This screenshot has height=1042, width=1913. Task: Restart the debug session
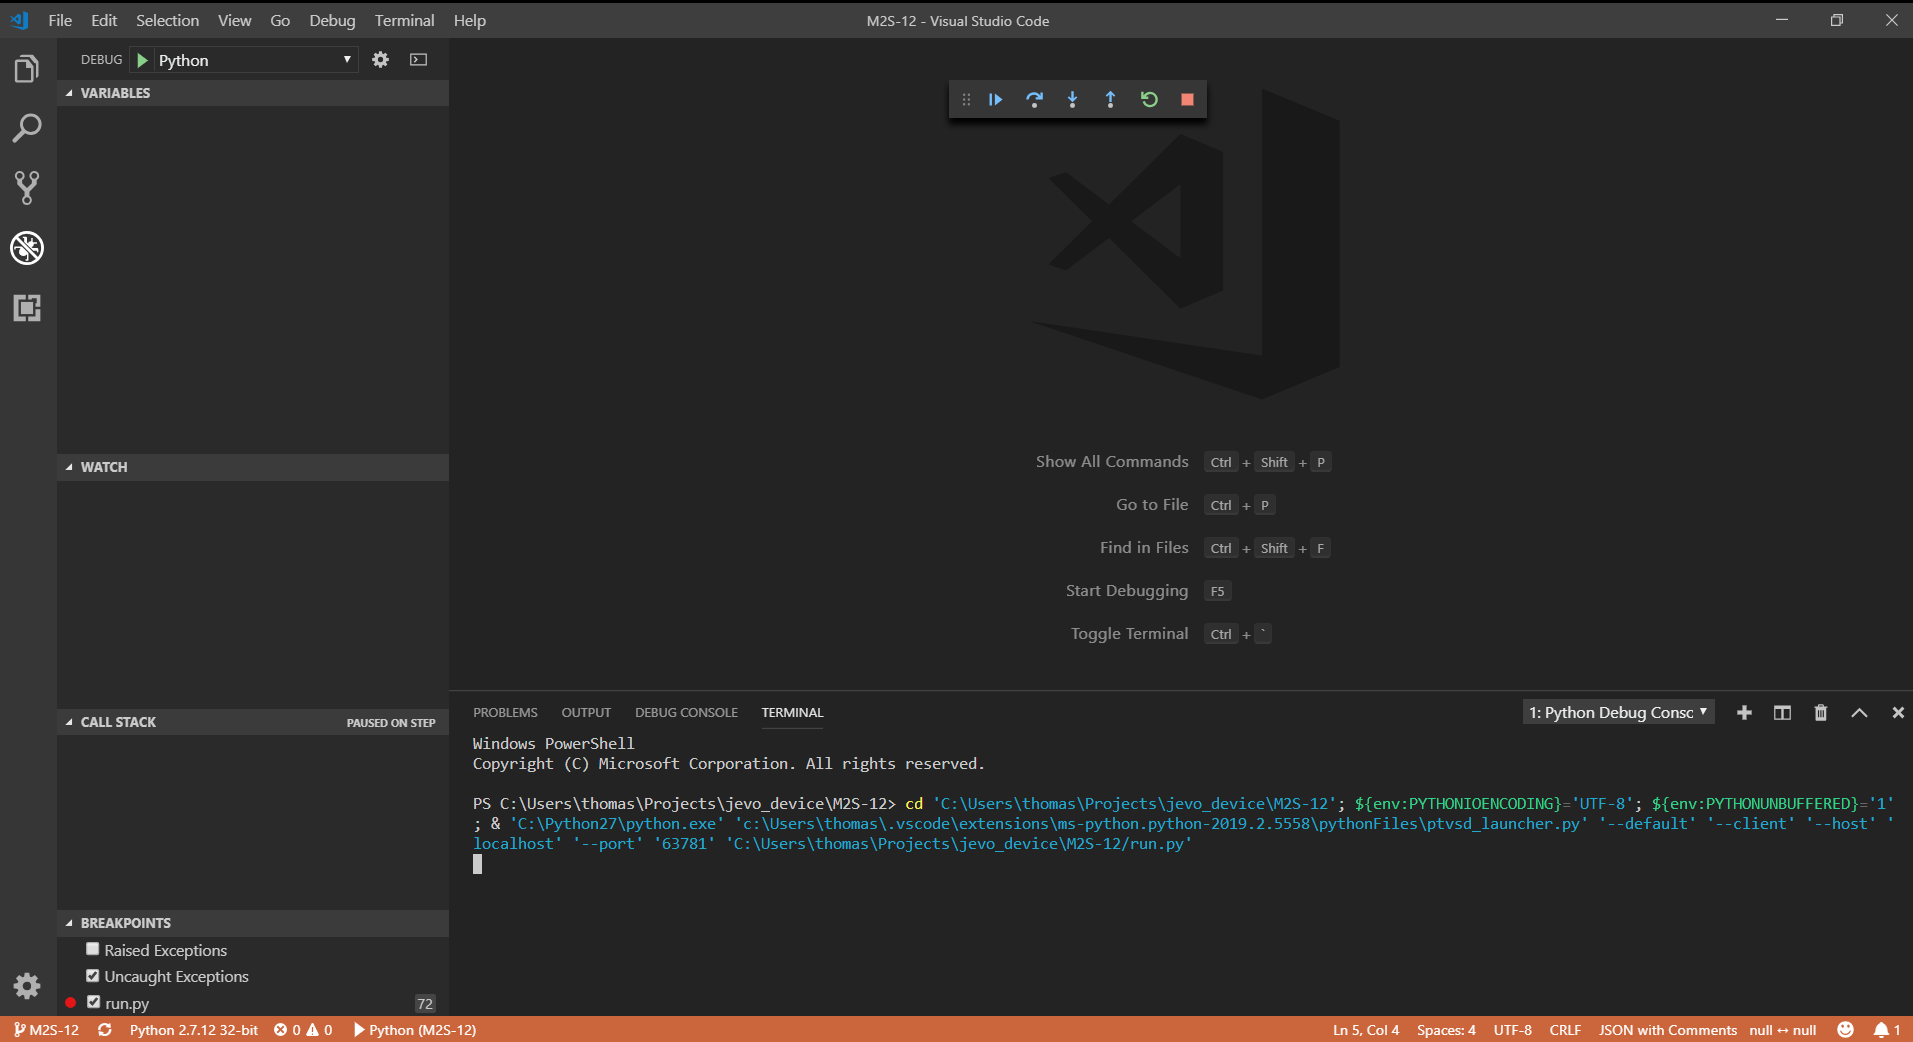[1149, 99]
